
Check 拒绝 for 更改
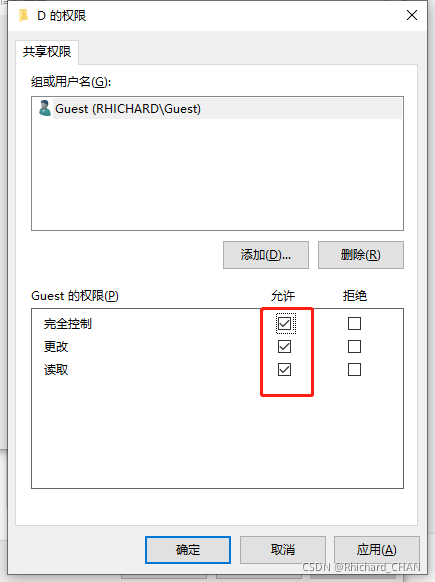(354, 346)
